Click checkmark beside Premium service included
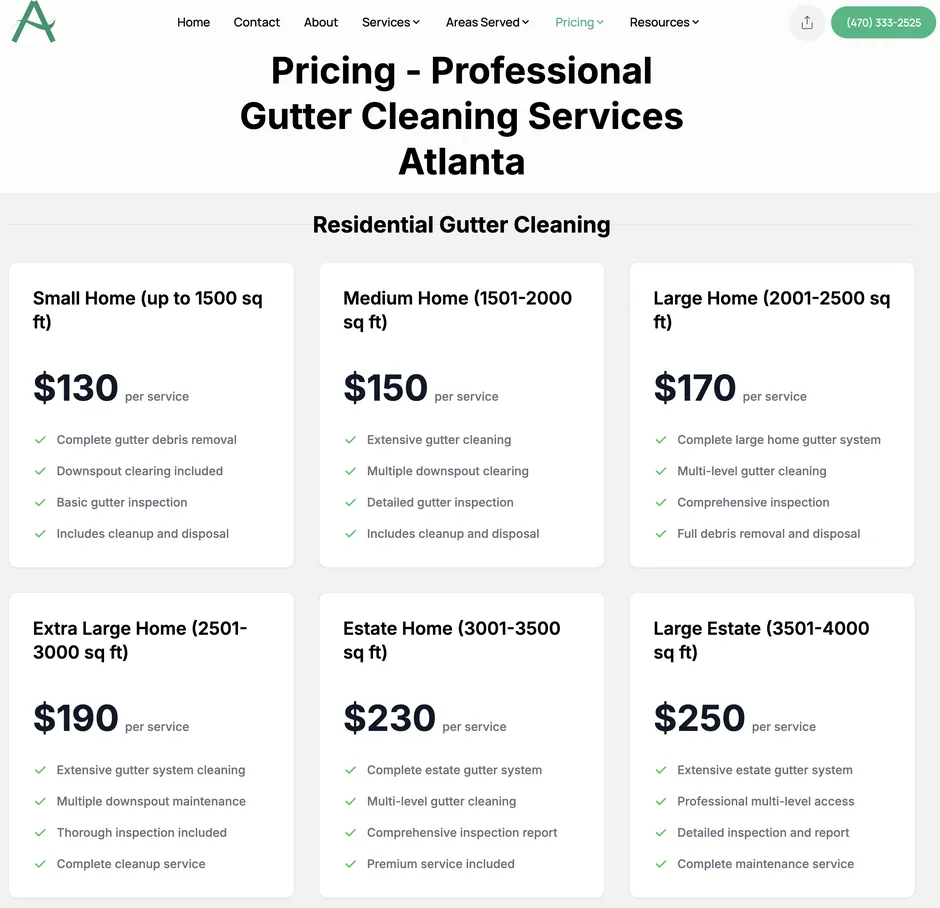 (351, 864)
